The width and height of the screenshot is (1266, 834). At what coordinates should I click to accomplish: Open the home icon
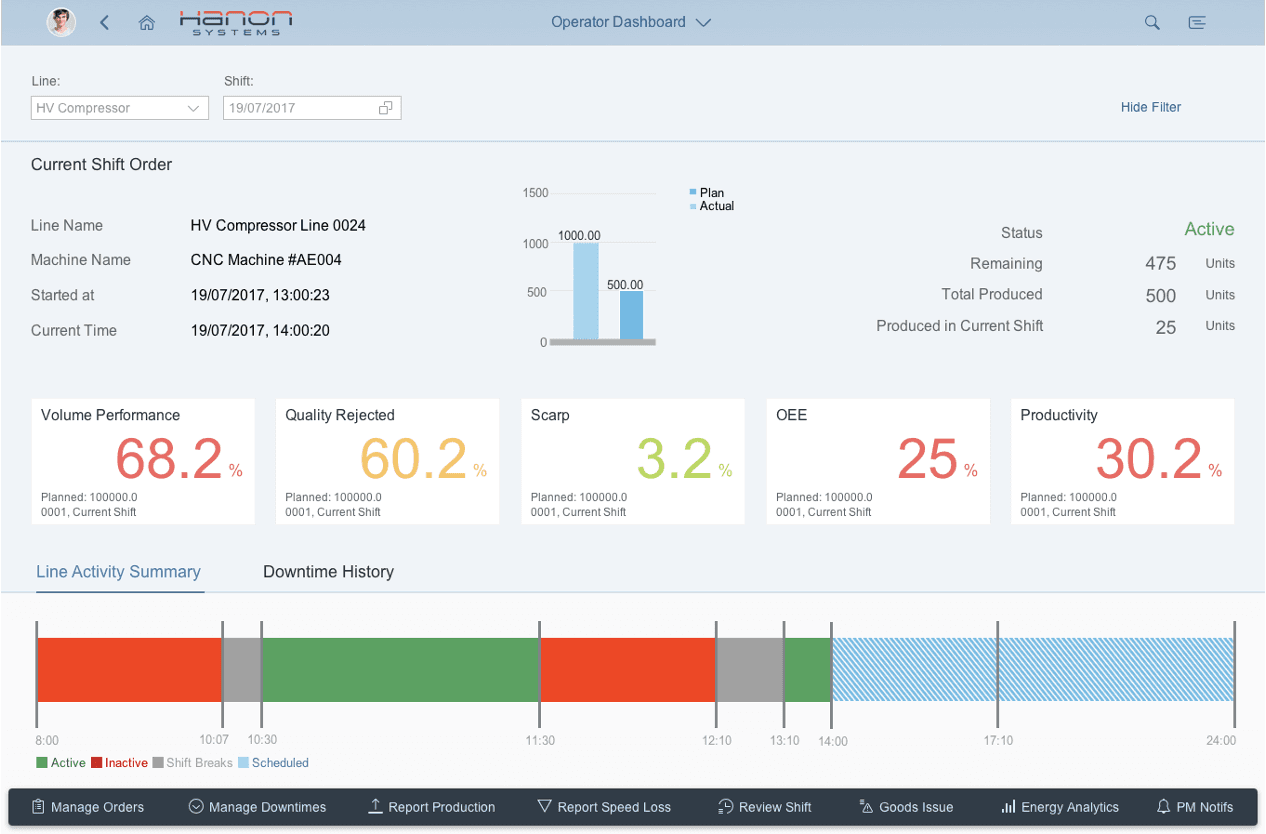[147, 22]
